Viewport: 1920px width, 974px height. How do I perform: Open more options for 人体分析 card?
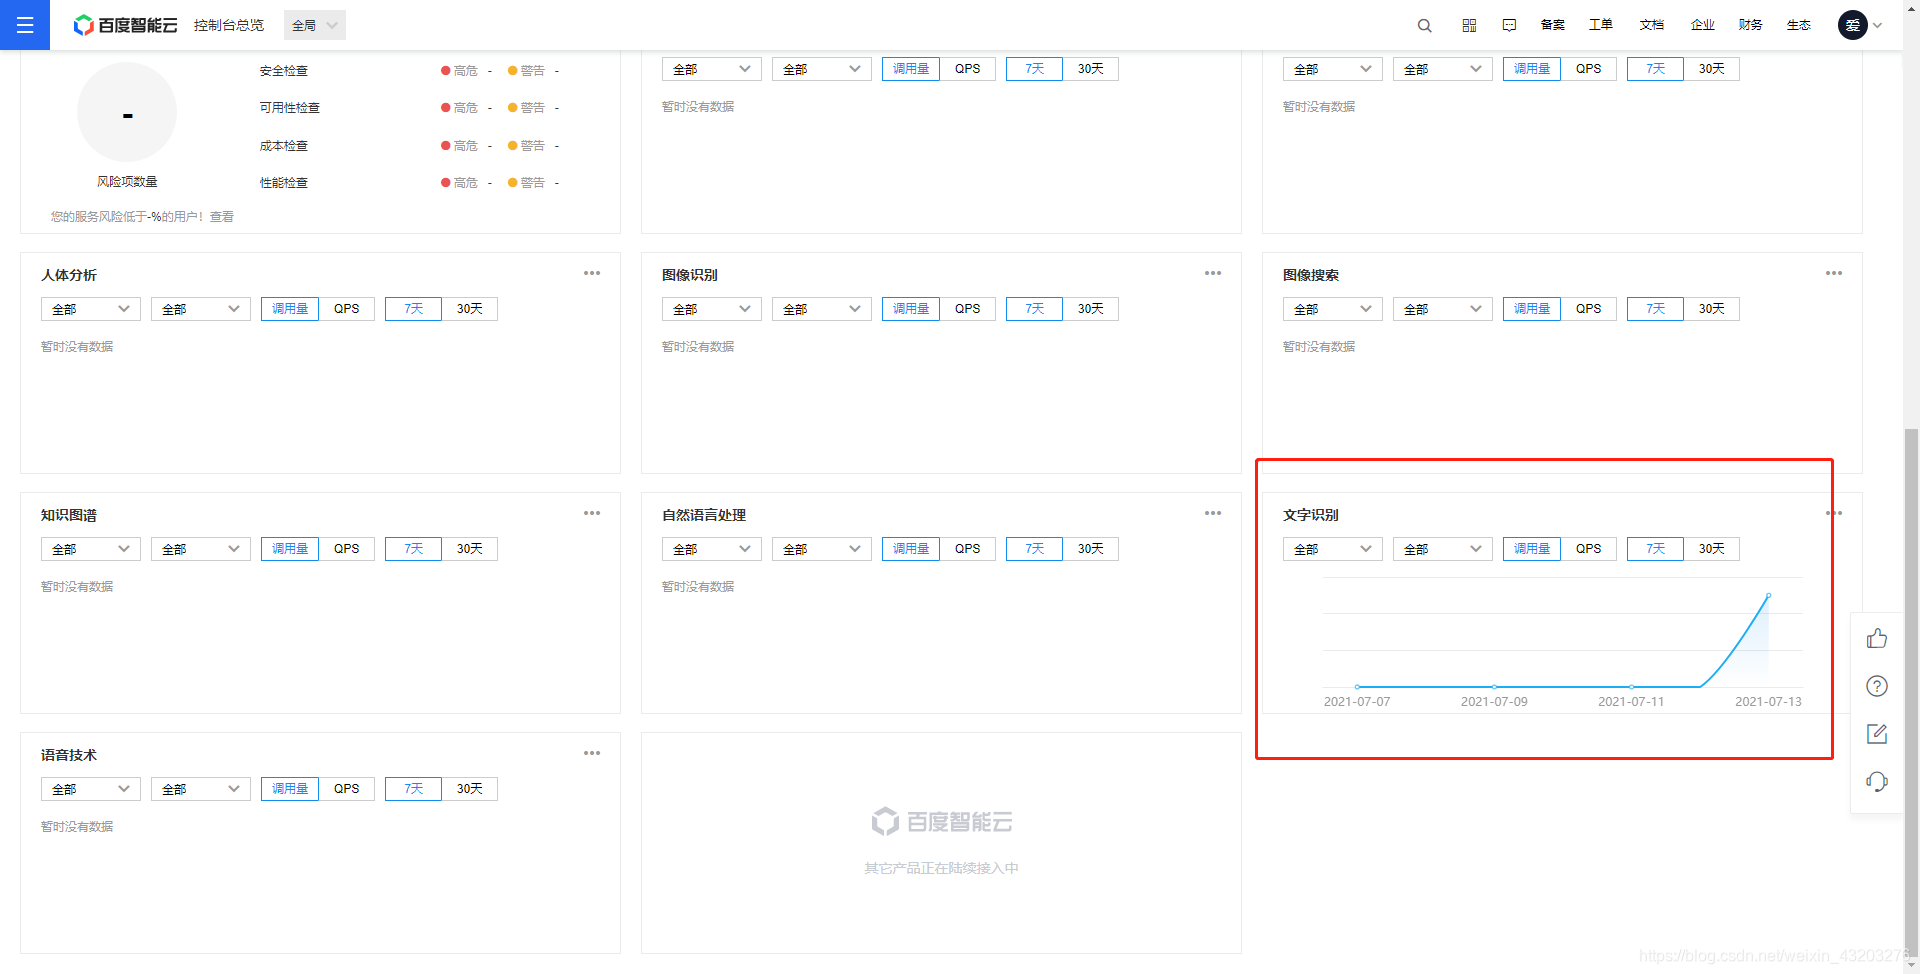click(592, 273)
